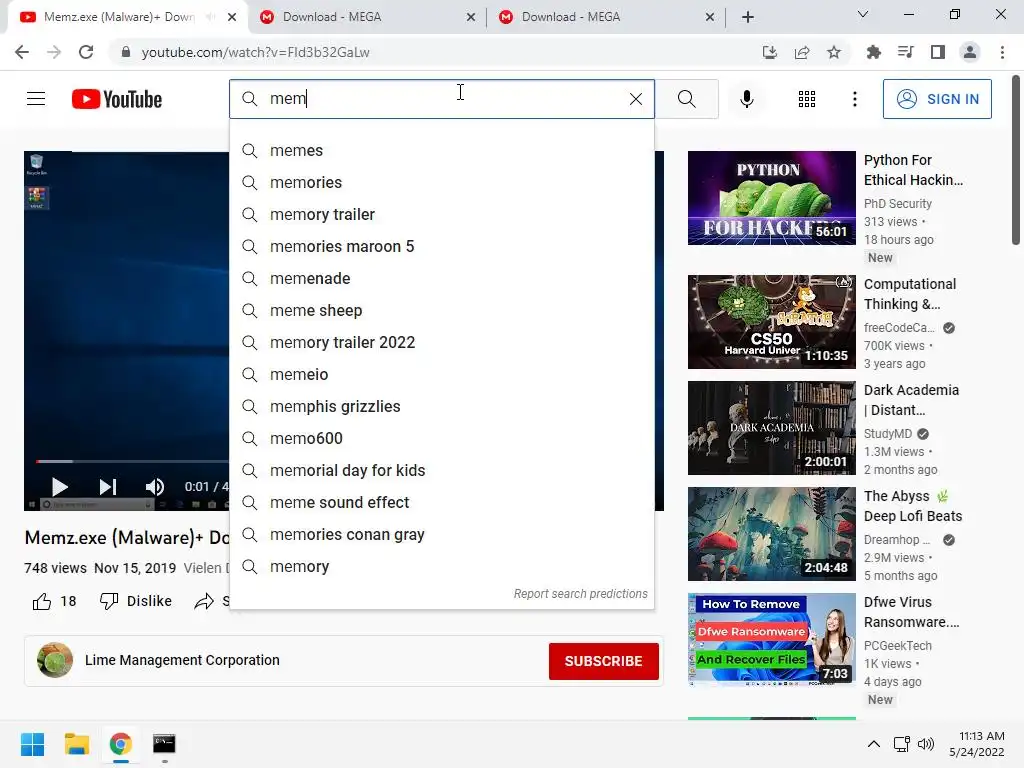Open tab search dropdown chevron
Image resolution: width=1024 pixels, height=768 pixels.
pyautogui.click(x=863, y=14)
